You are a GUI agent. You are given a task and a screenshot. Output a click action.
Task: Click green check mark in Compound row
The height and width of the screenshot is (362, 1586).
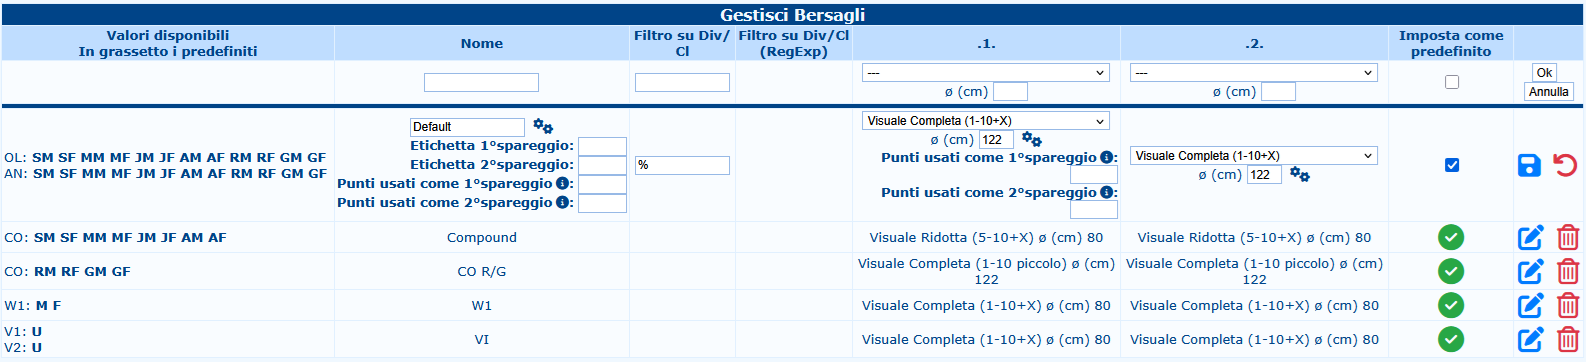click(1451, 238)
